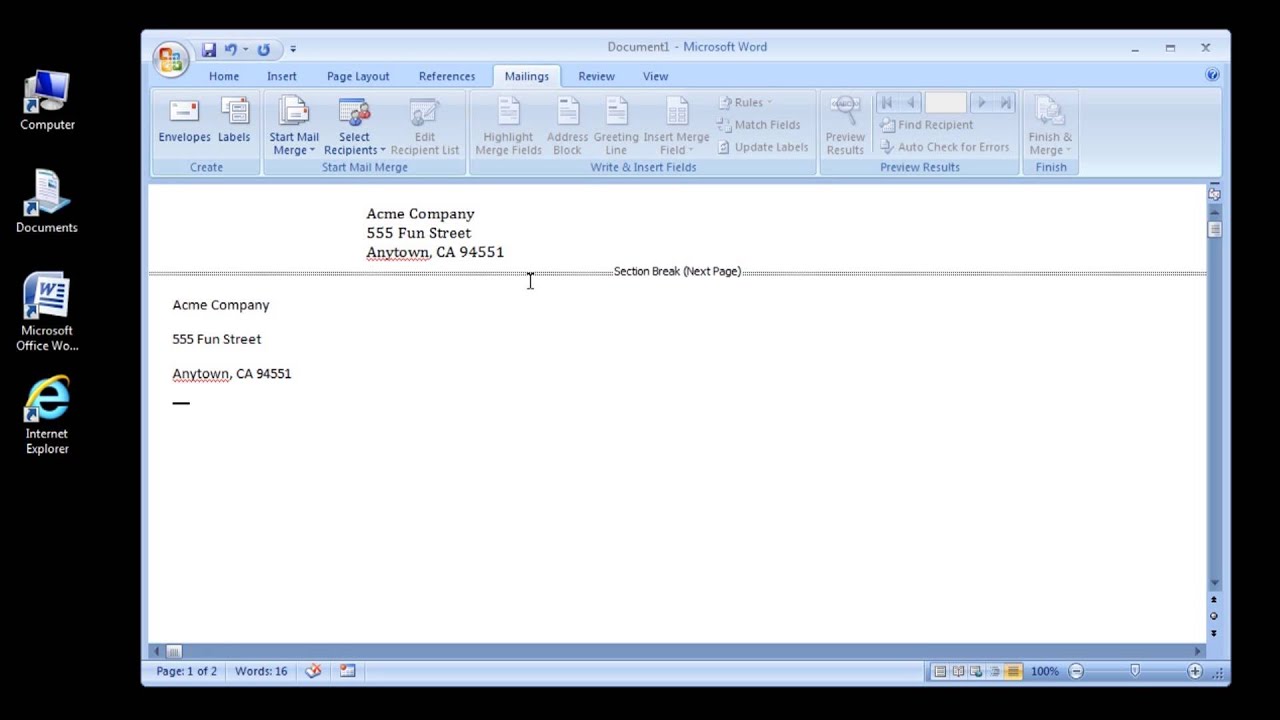Select the Microsoft Office Word desktop shortcut

47,312
